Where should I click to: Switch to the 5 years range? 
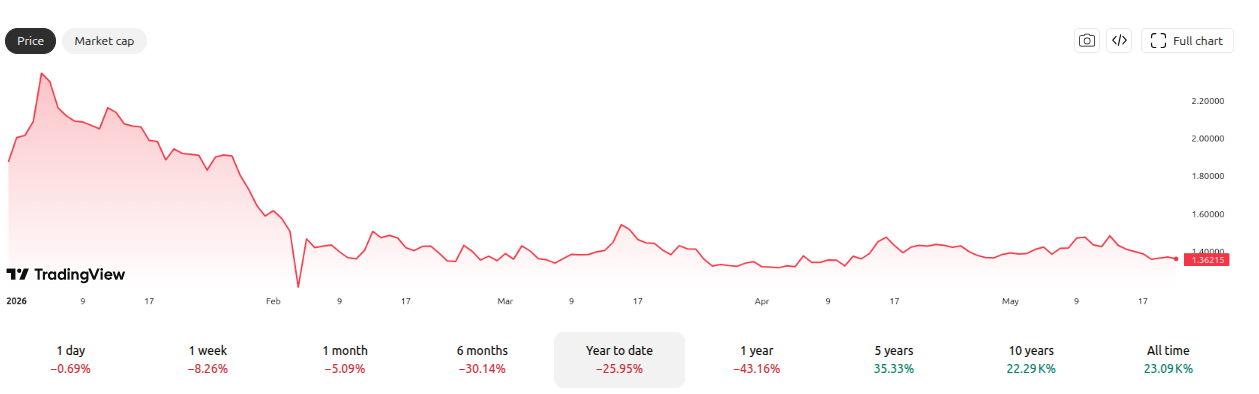[893, 359]
